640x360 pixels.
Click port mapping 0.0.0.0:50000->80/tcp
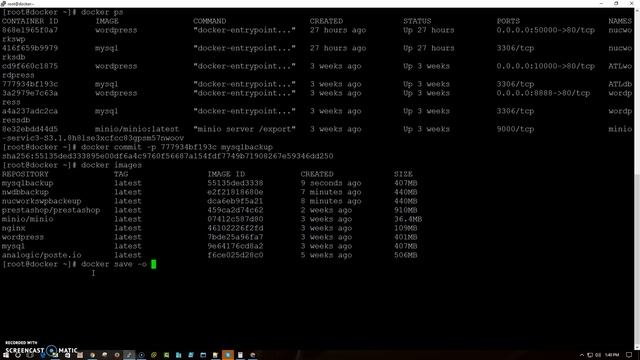coord(545,30)
